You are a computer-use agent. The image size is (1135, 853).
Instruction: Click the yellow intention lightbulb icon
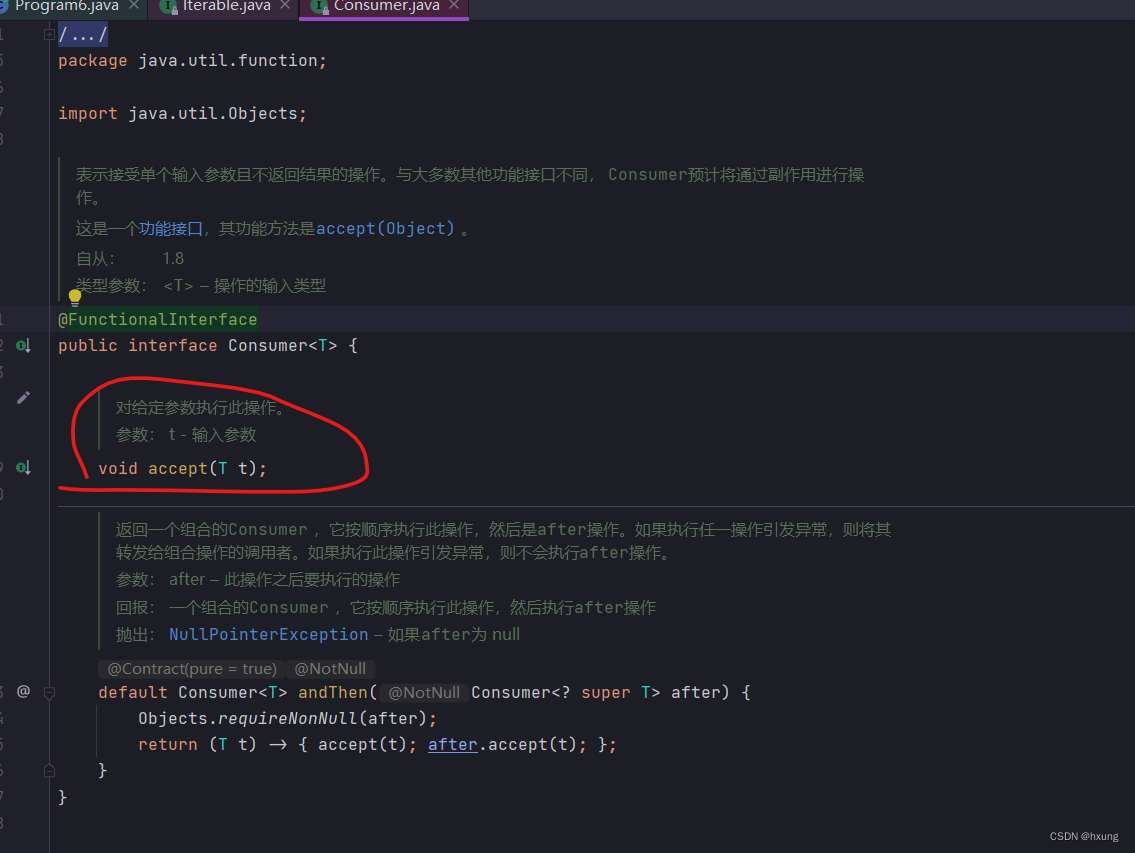pyautogui.click(x=74, y=296)
